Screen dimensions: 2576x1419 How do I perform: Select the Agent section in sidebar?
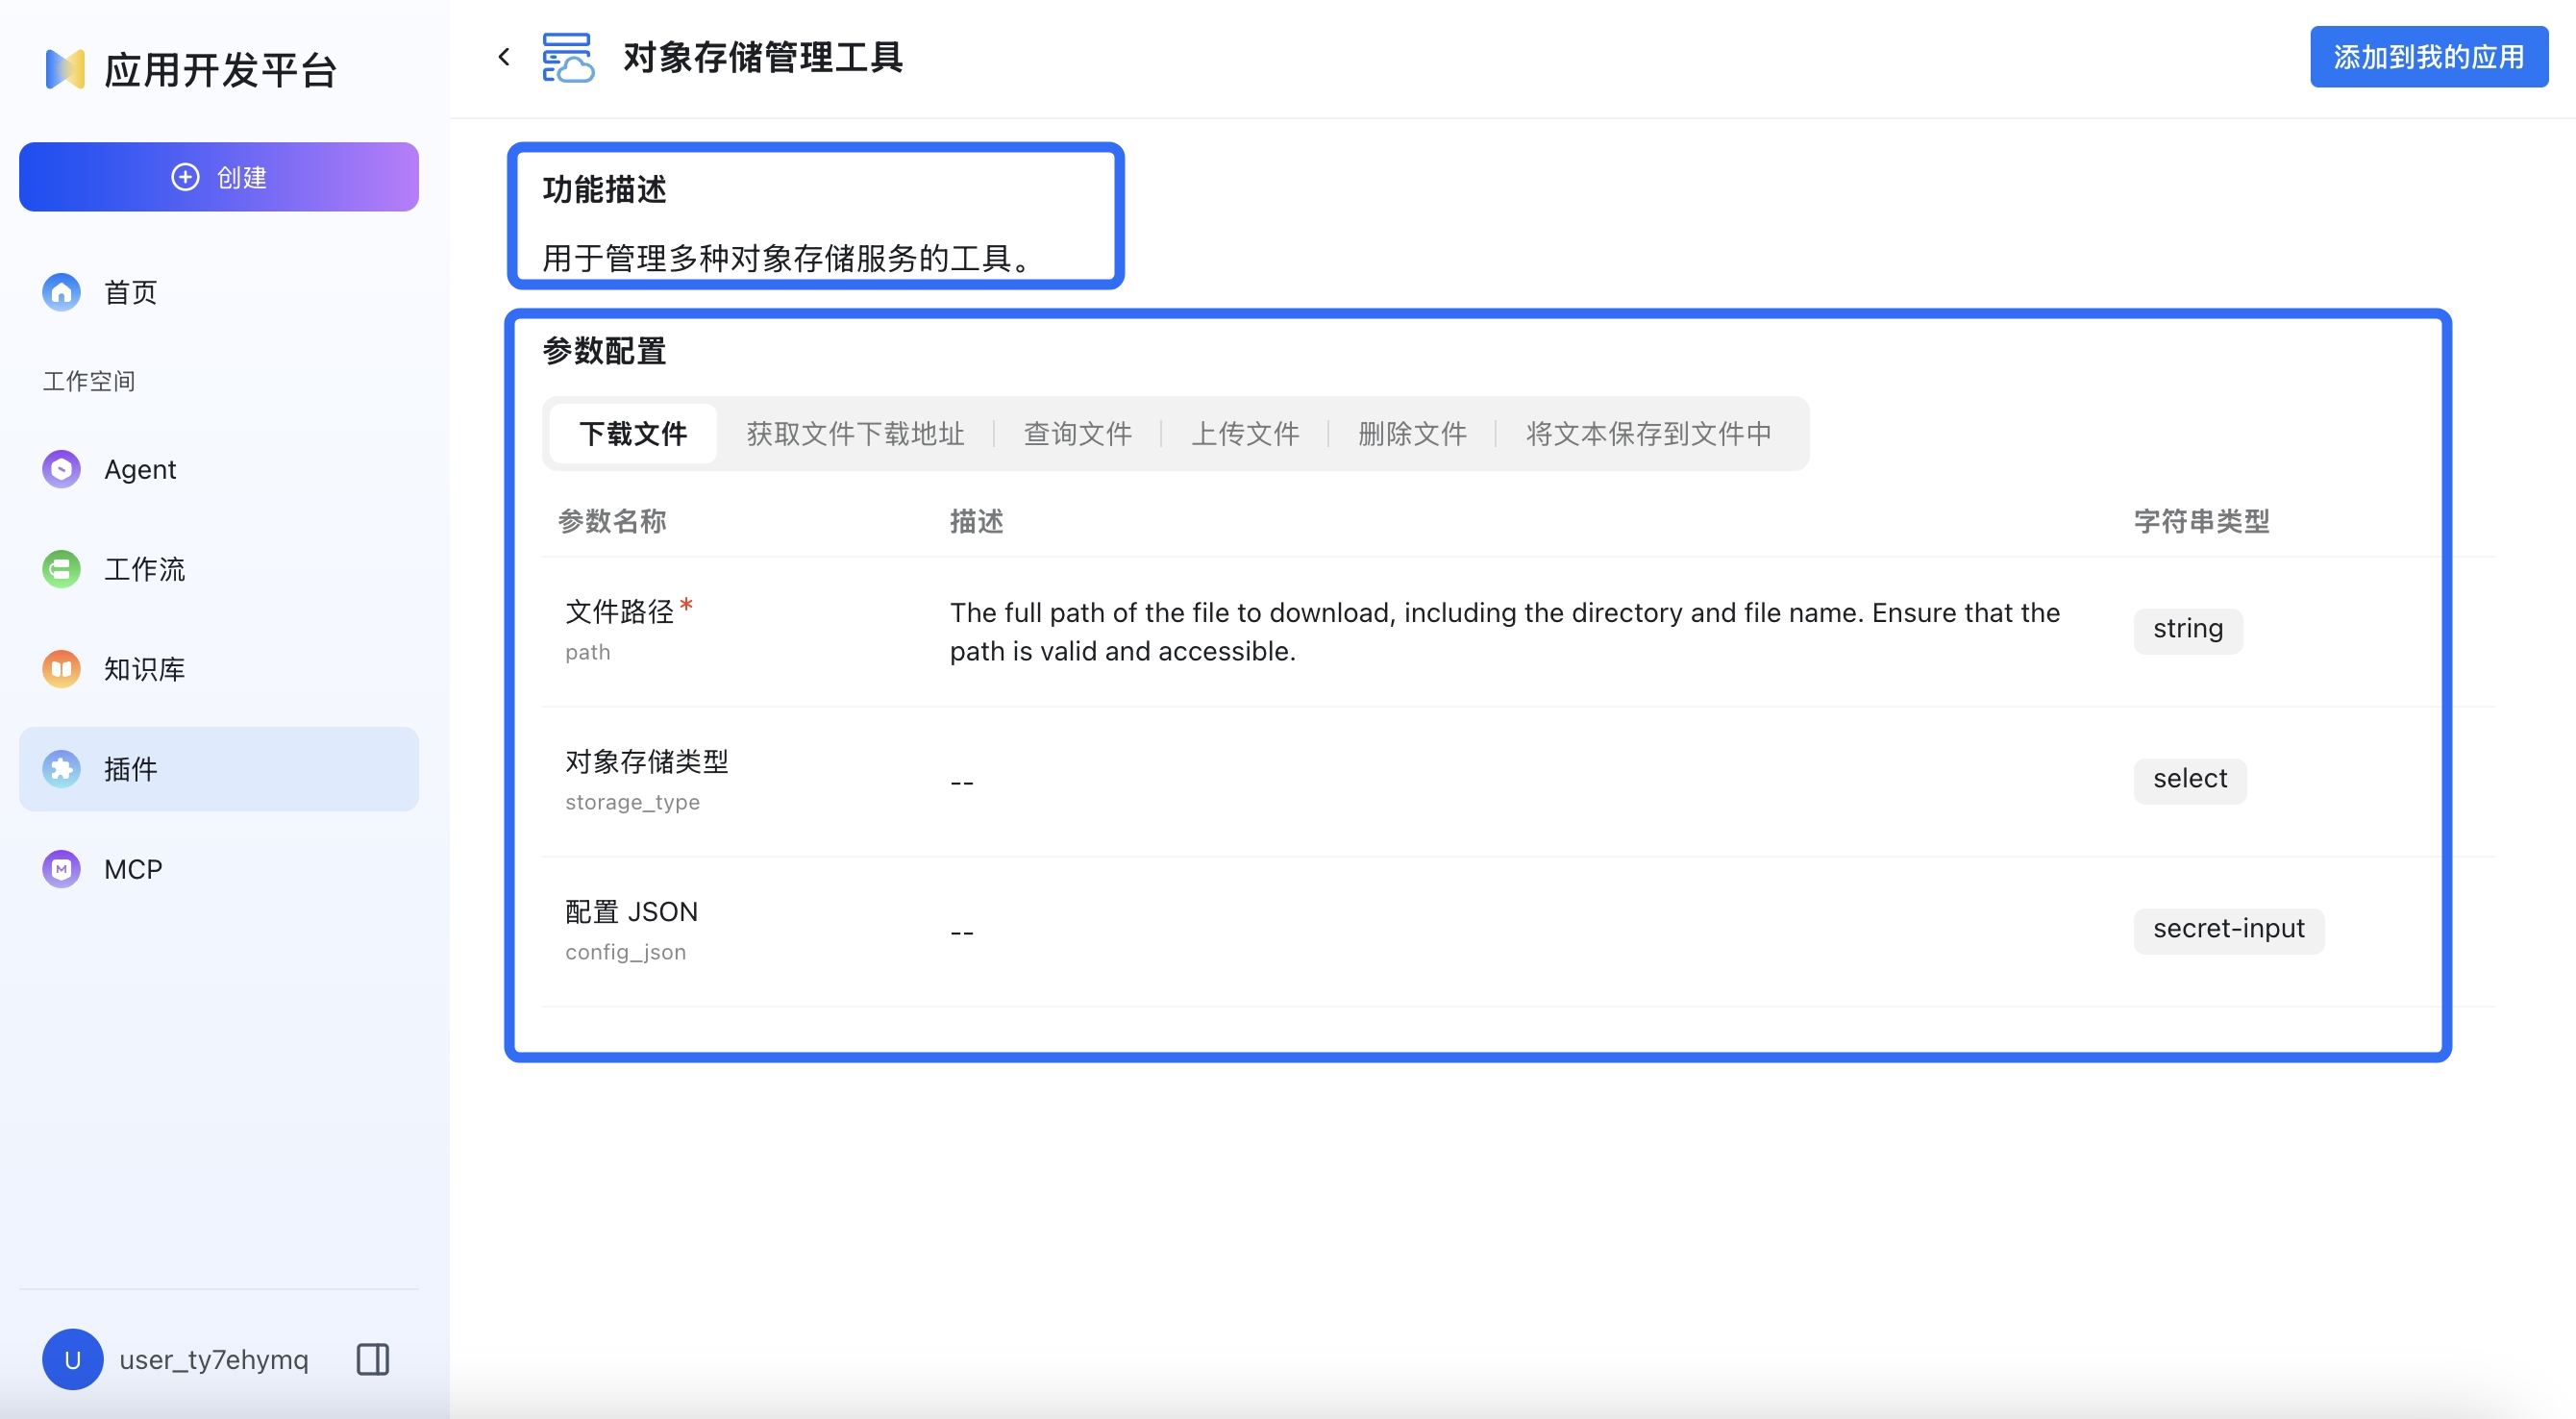(140, 469)
